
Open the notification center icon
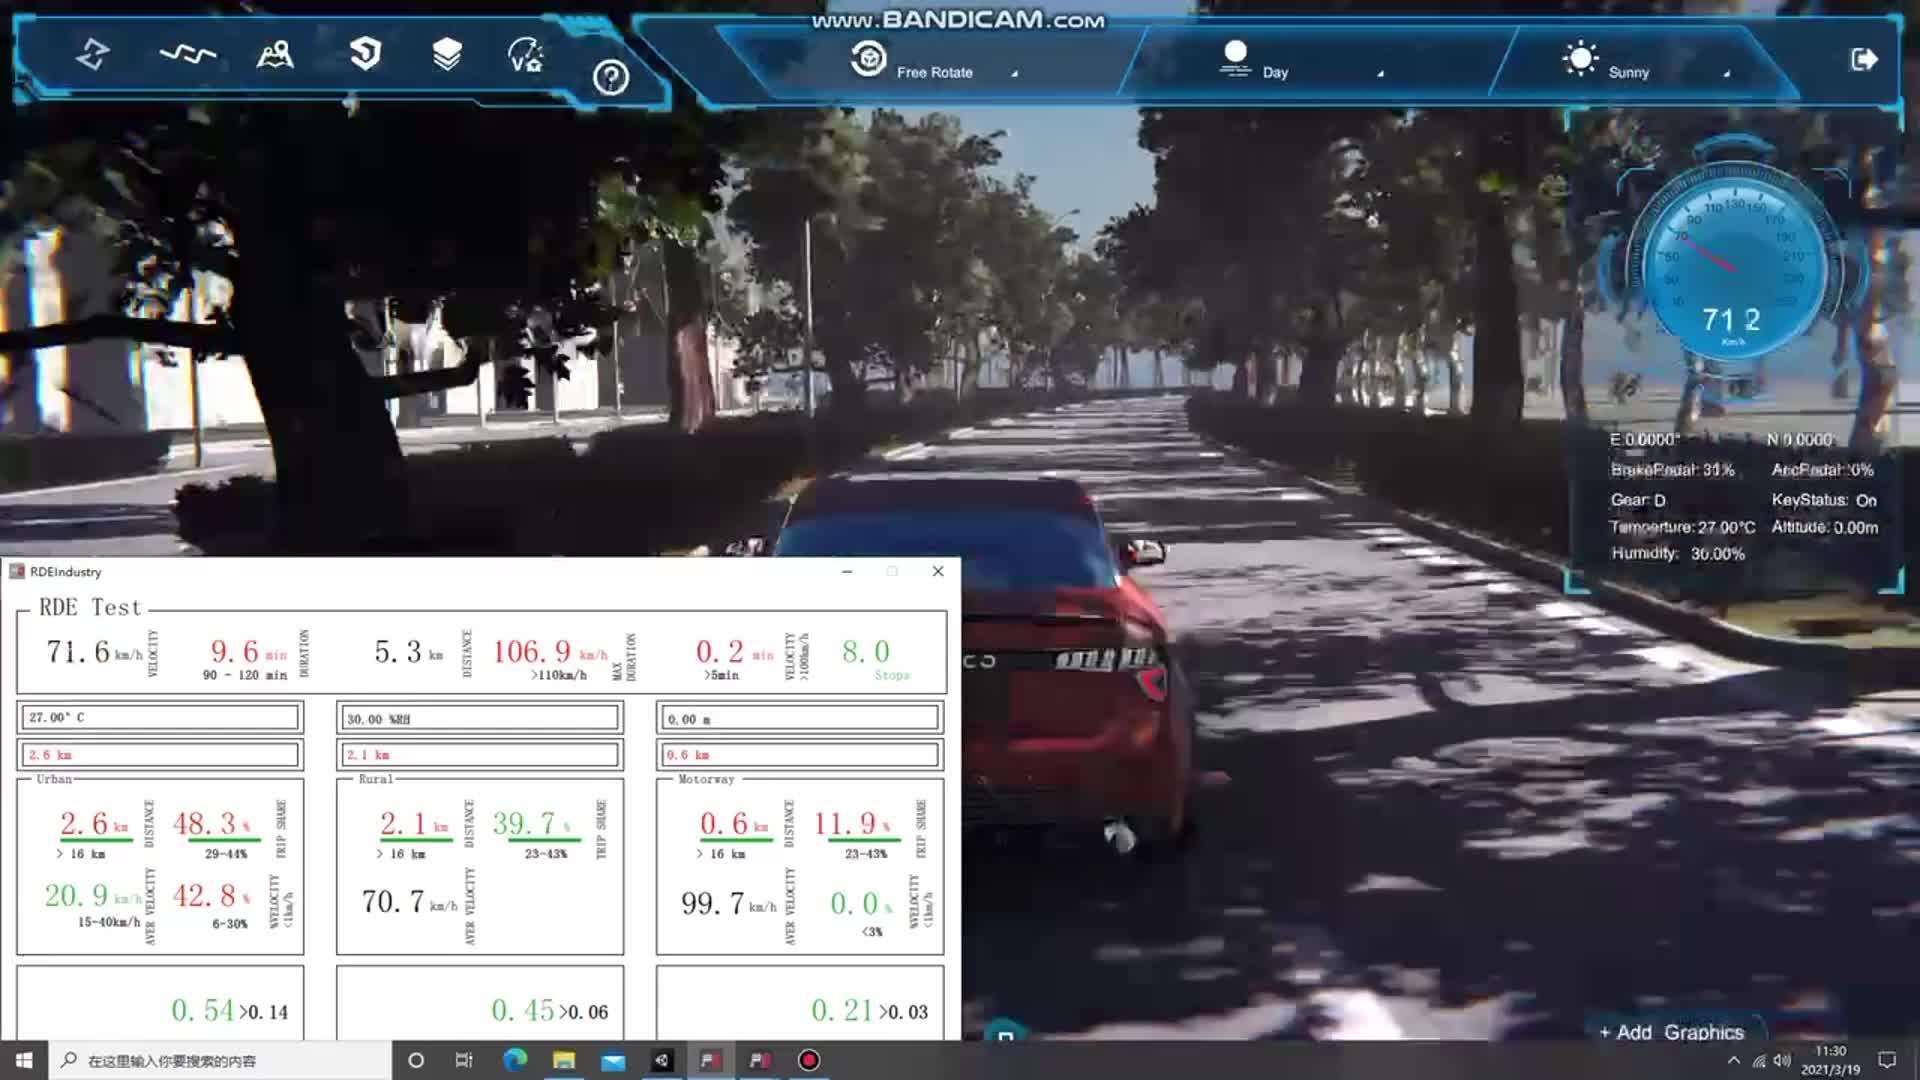pos(1887,1060)
